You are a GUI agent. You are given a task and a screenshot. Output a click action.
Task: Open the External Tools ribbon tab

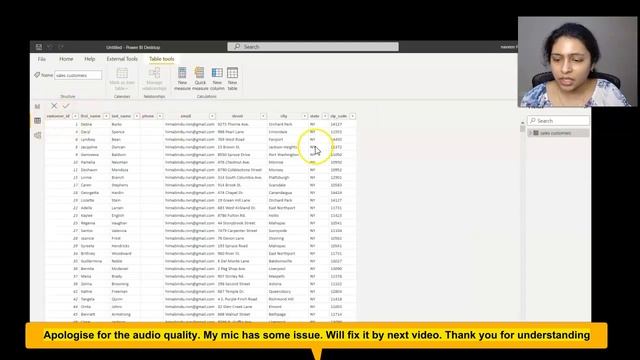122,59
